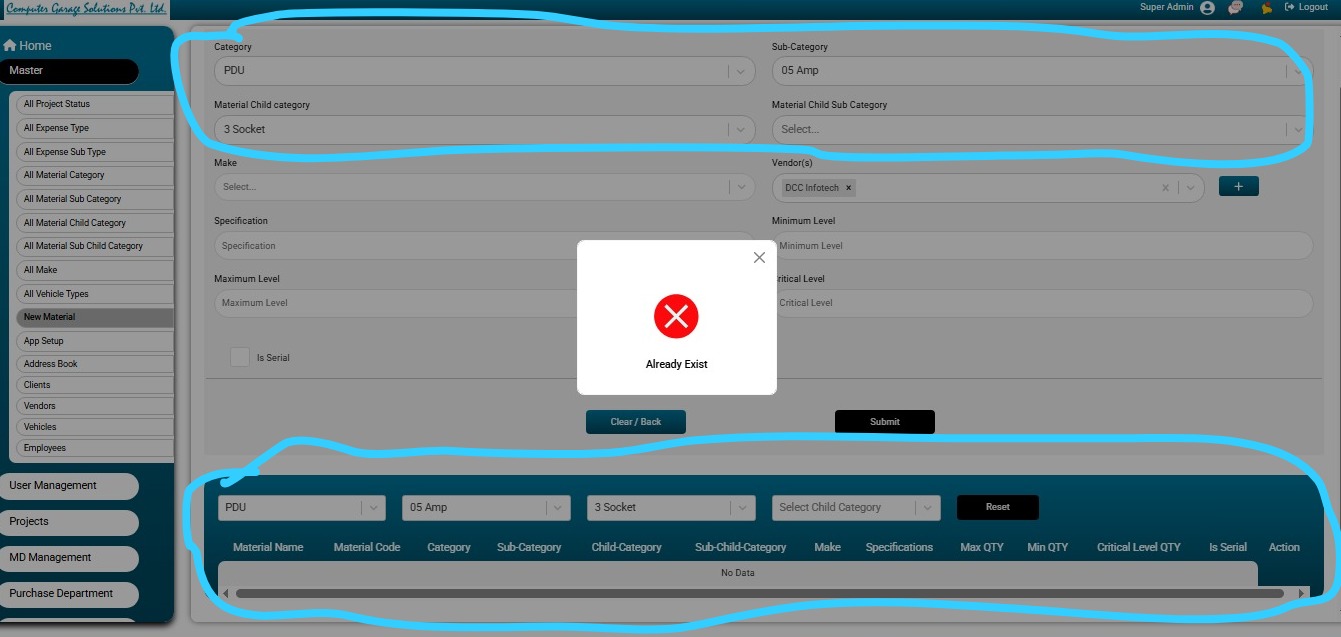The width and height of the screenshot is (1341, 637).
Task: Clear all selections in Vendor(s) field
Action: pyautogui.click(x=1165, y=188)
